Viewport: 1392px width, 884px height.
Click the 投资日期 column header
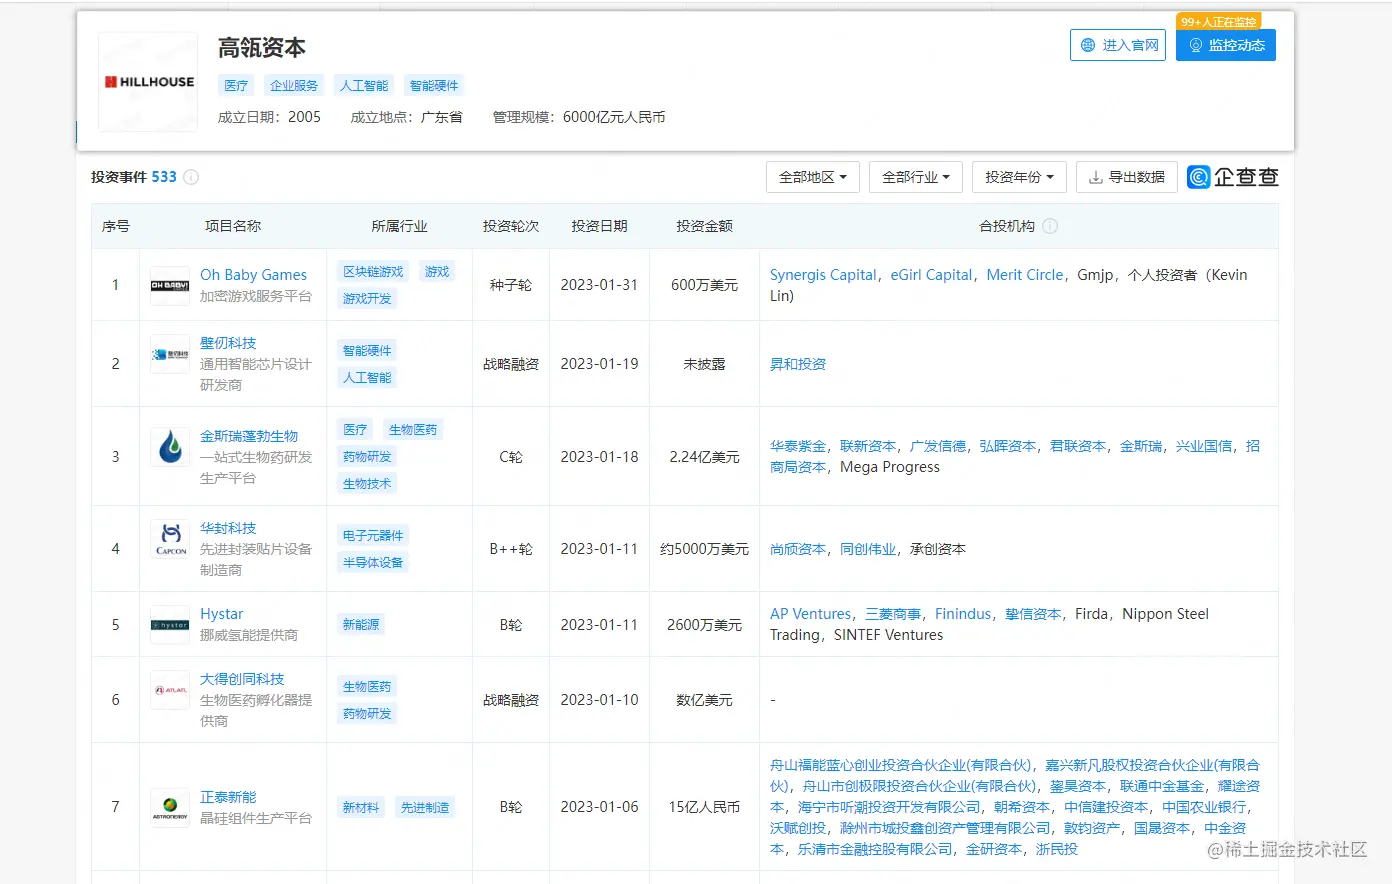(599, 226)
